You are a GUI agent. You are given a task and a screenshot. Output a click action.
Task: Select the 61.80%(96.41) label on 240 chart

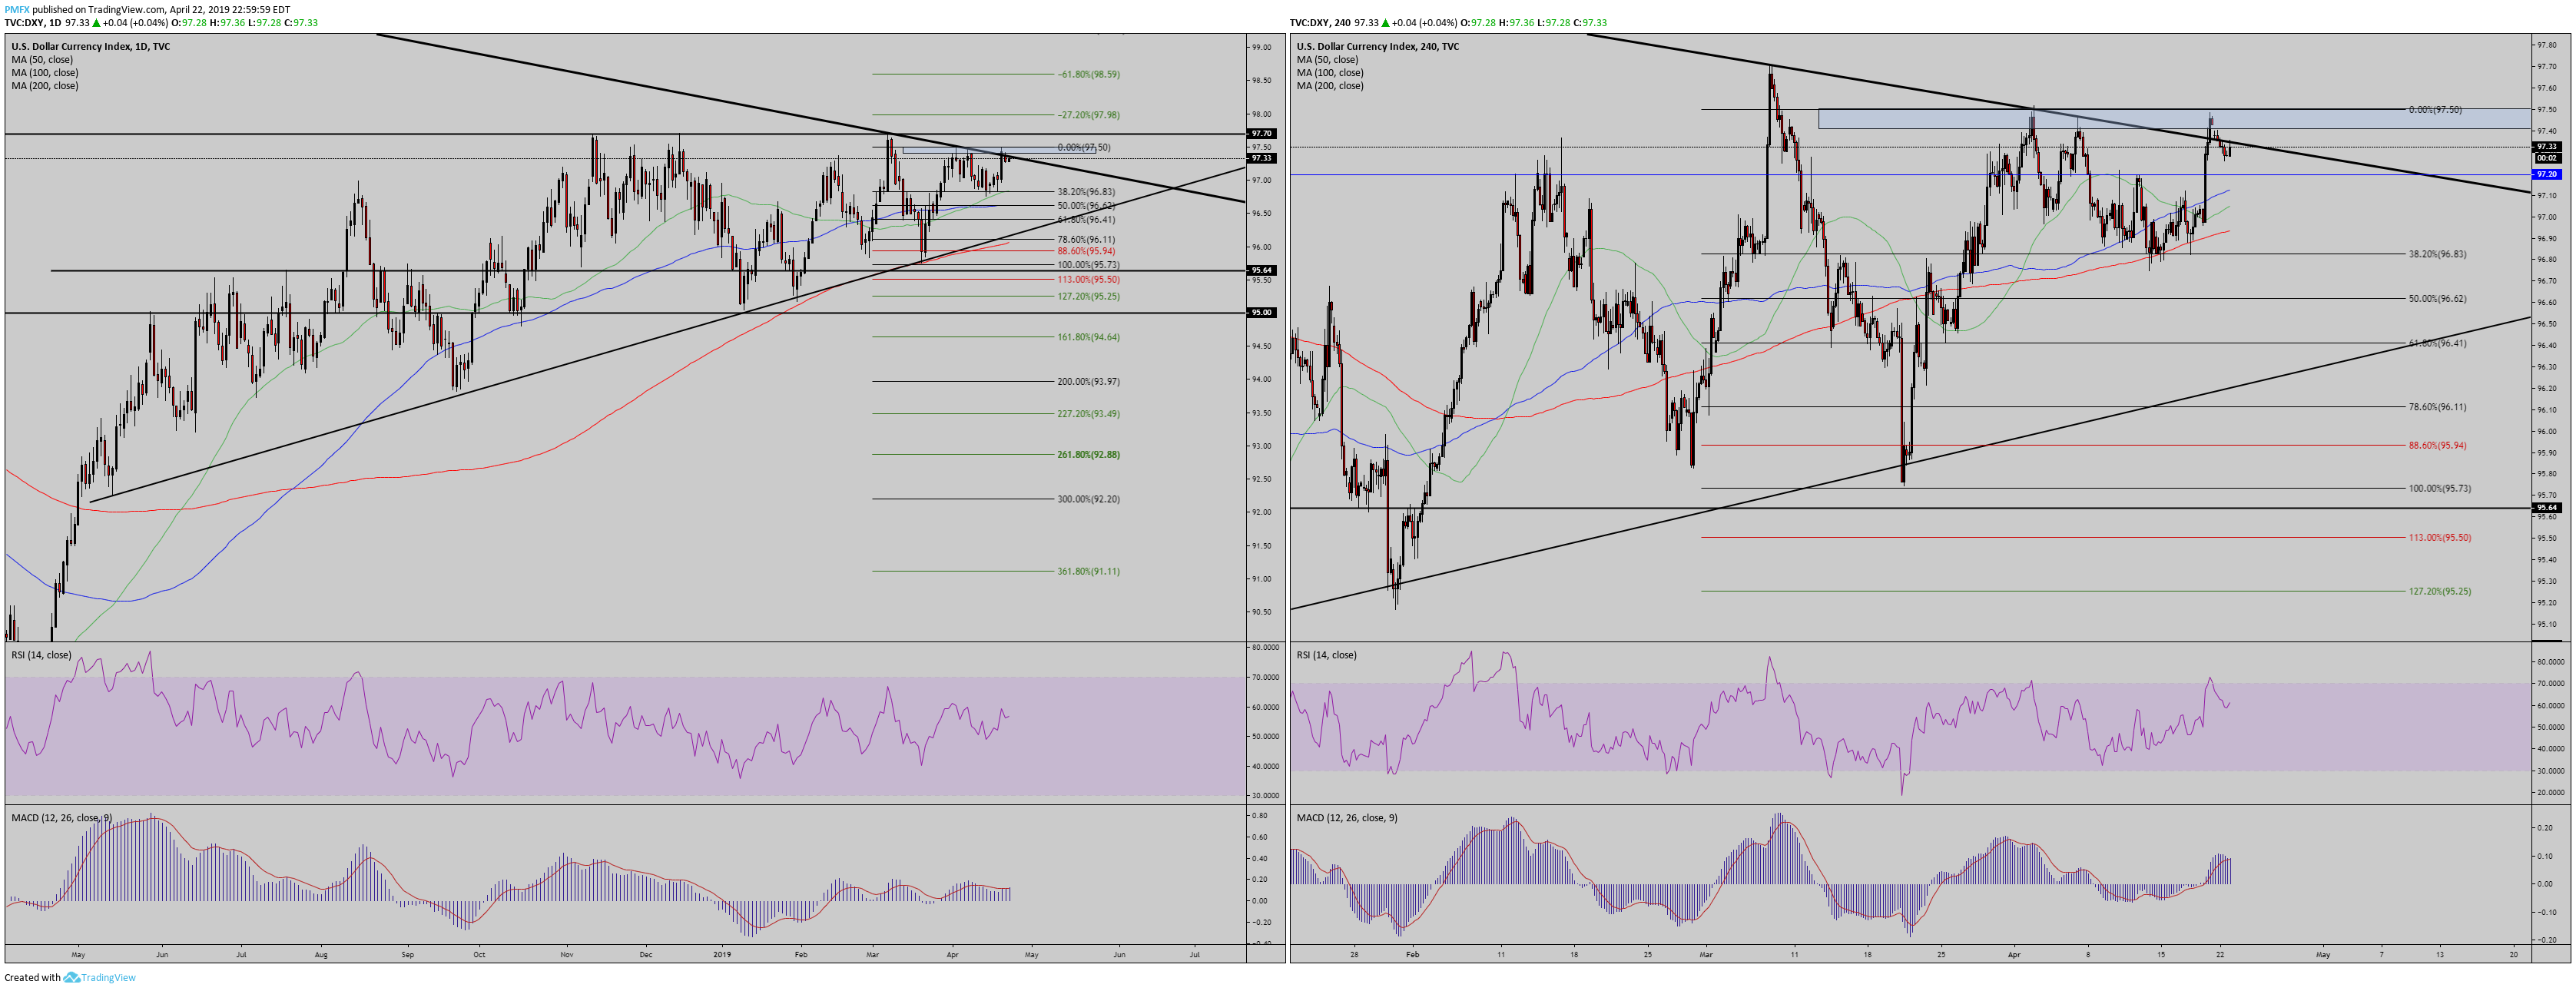point(2437,343)
